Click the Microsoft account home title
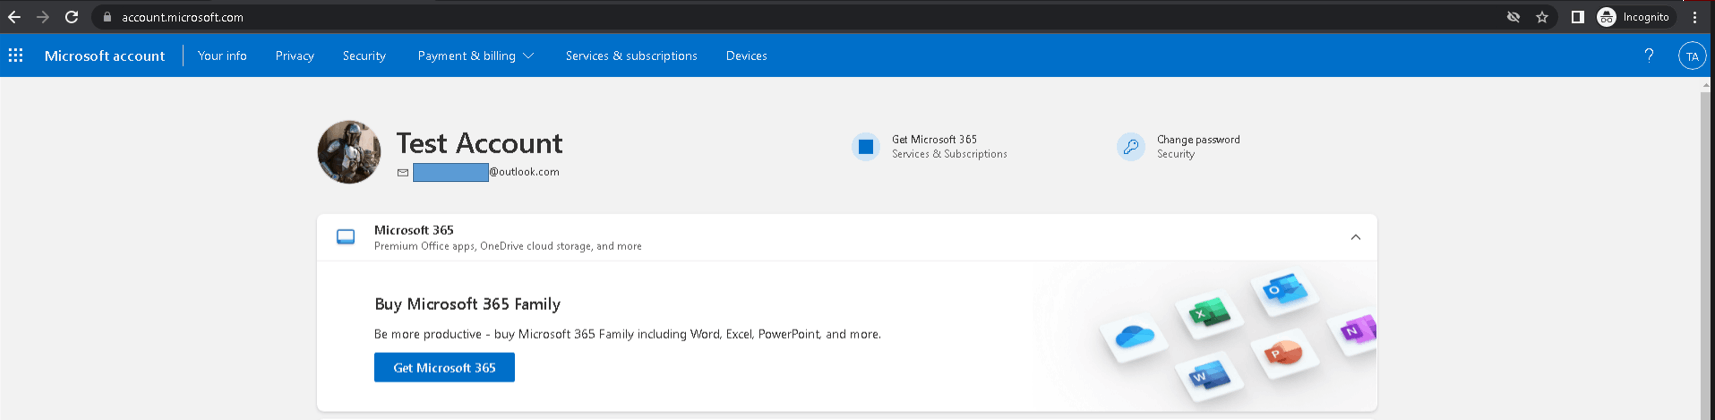1715x420 pixels. point(105,56)
